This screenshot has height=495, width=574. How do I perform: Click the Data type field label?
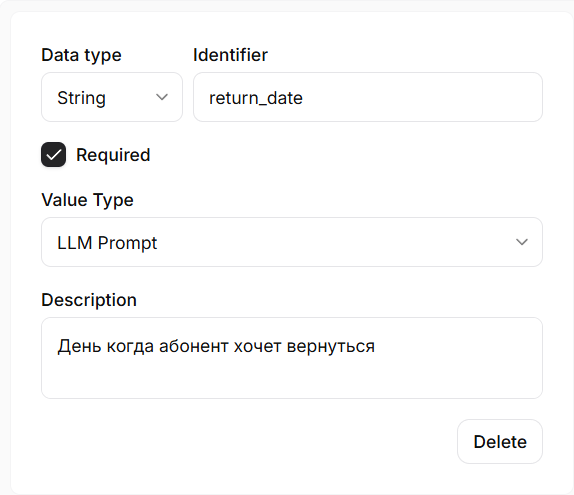coord(81,56)
